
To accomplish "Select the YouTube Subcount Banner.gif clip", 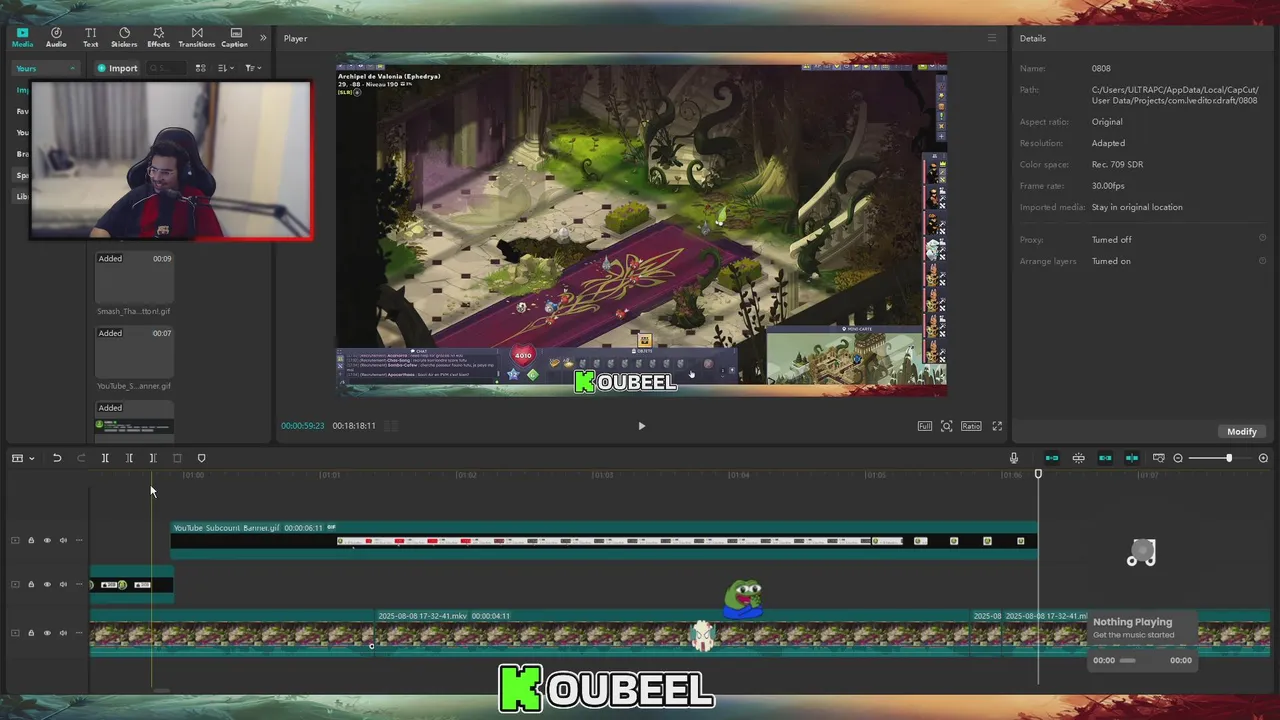I will click(x=604, y=540).
